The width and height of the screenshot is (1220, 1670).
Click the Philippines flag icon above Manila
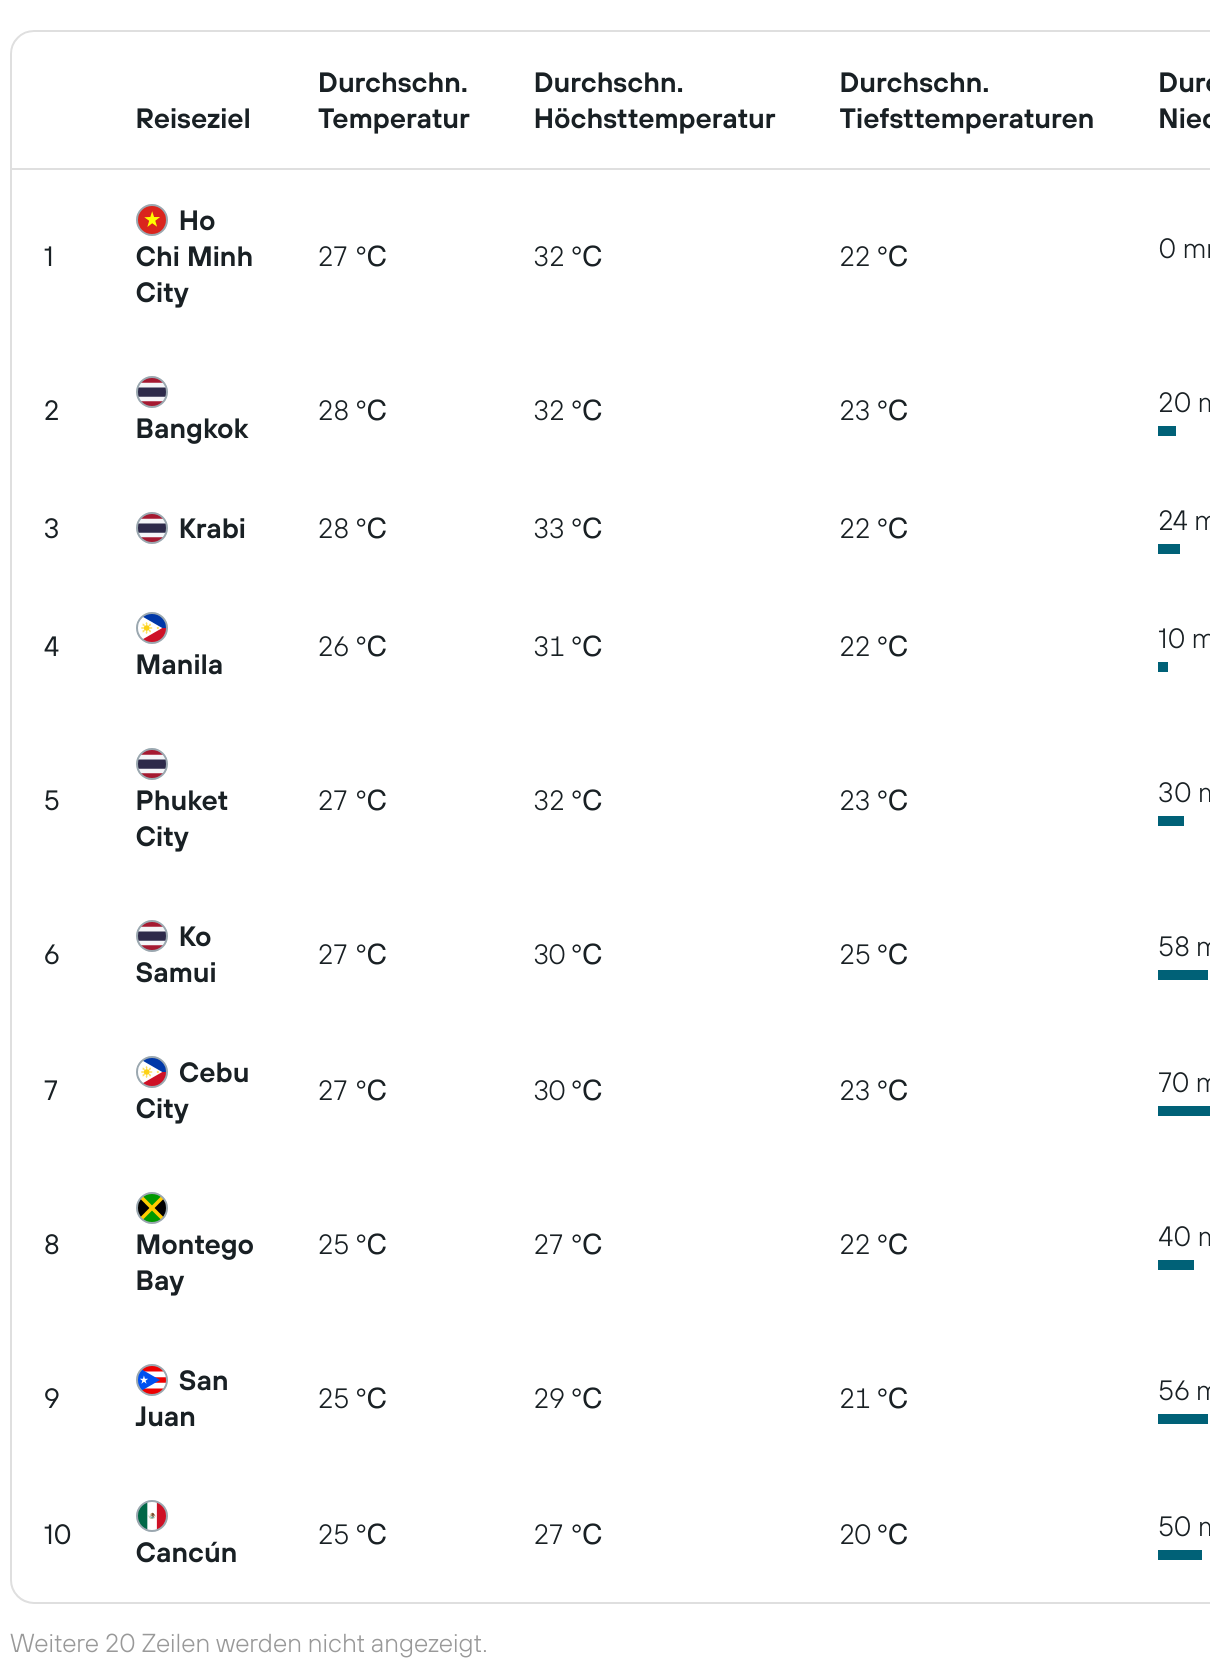coord(152,627)
